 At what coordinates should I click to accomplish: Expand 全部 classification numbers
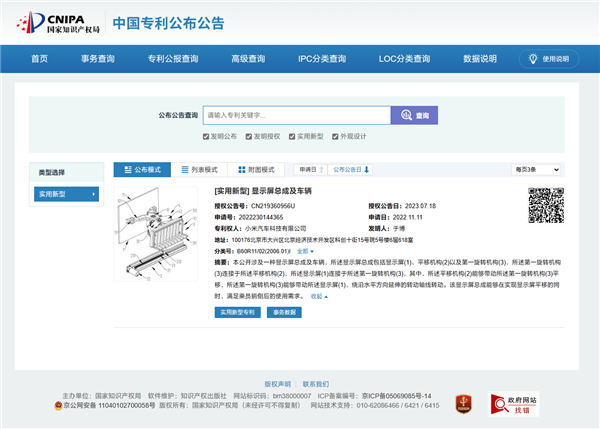click(x=305, y=251)
